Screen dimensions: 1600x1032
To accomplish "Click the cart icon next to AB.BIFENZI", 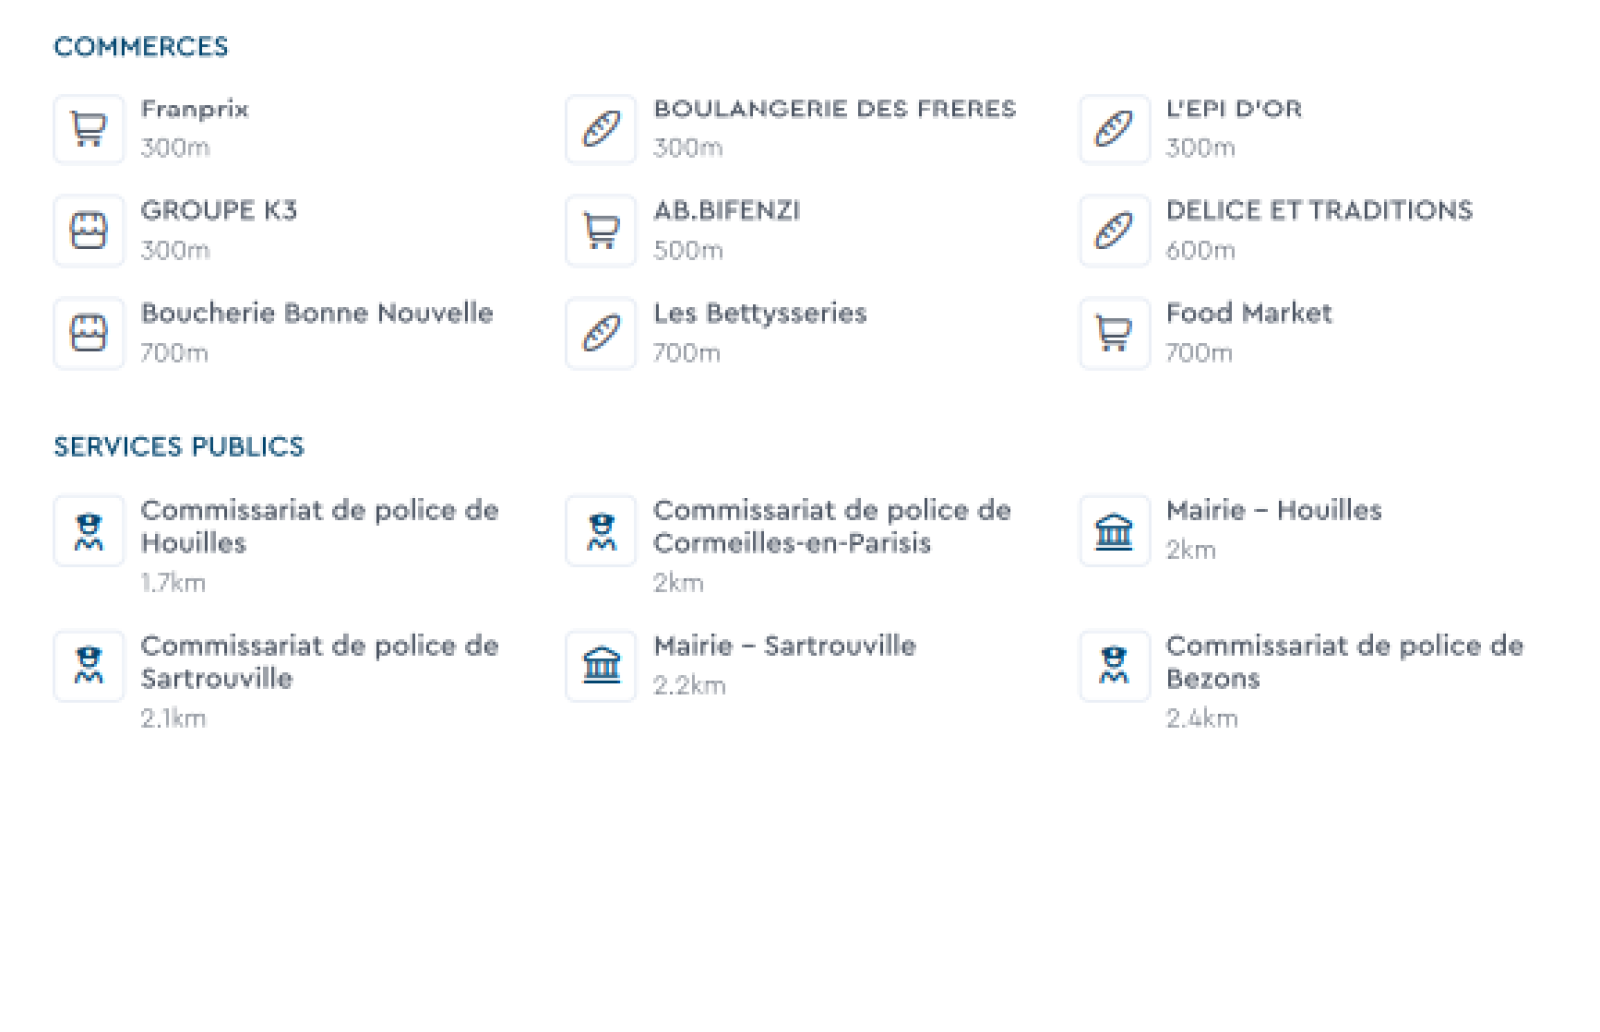I will 601,231.
